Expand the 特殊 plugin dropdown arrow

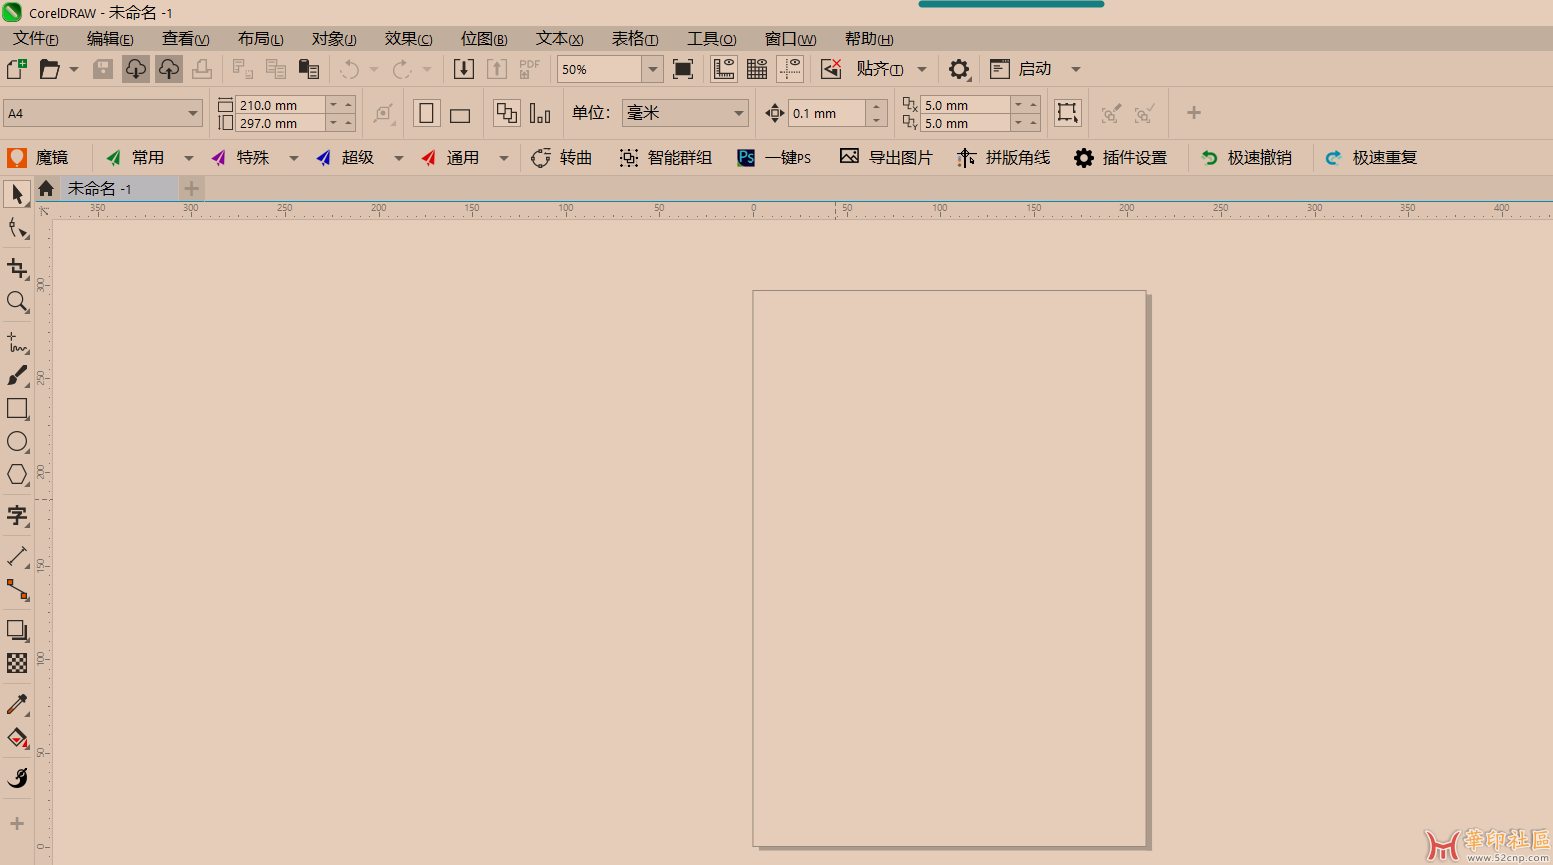click(293, 158)
